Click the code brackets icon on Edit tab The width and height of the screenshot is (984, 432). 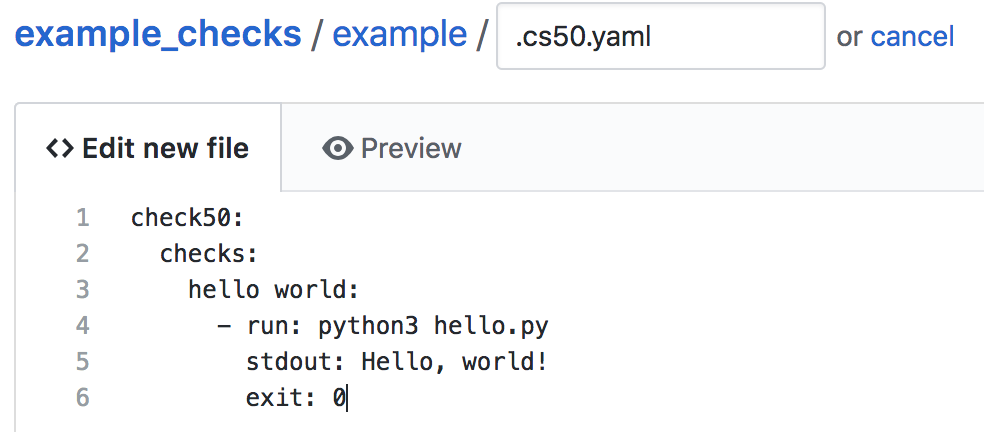click(60, 149)
